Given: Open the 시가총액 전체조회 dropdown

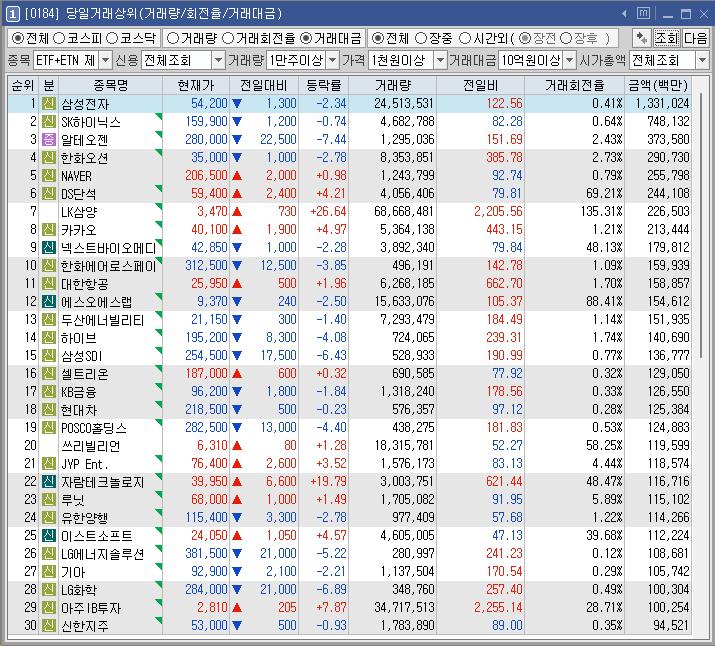Looking at the screenshot, I should tap(702, 60).
